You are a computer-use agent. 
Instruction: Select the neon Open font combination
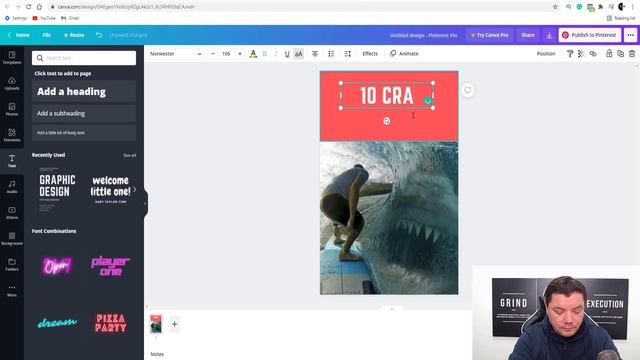[x=57, y=266]
